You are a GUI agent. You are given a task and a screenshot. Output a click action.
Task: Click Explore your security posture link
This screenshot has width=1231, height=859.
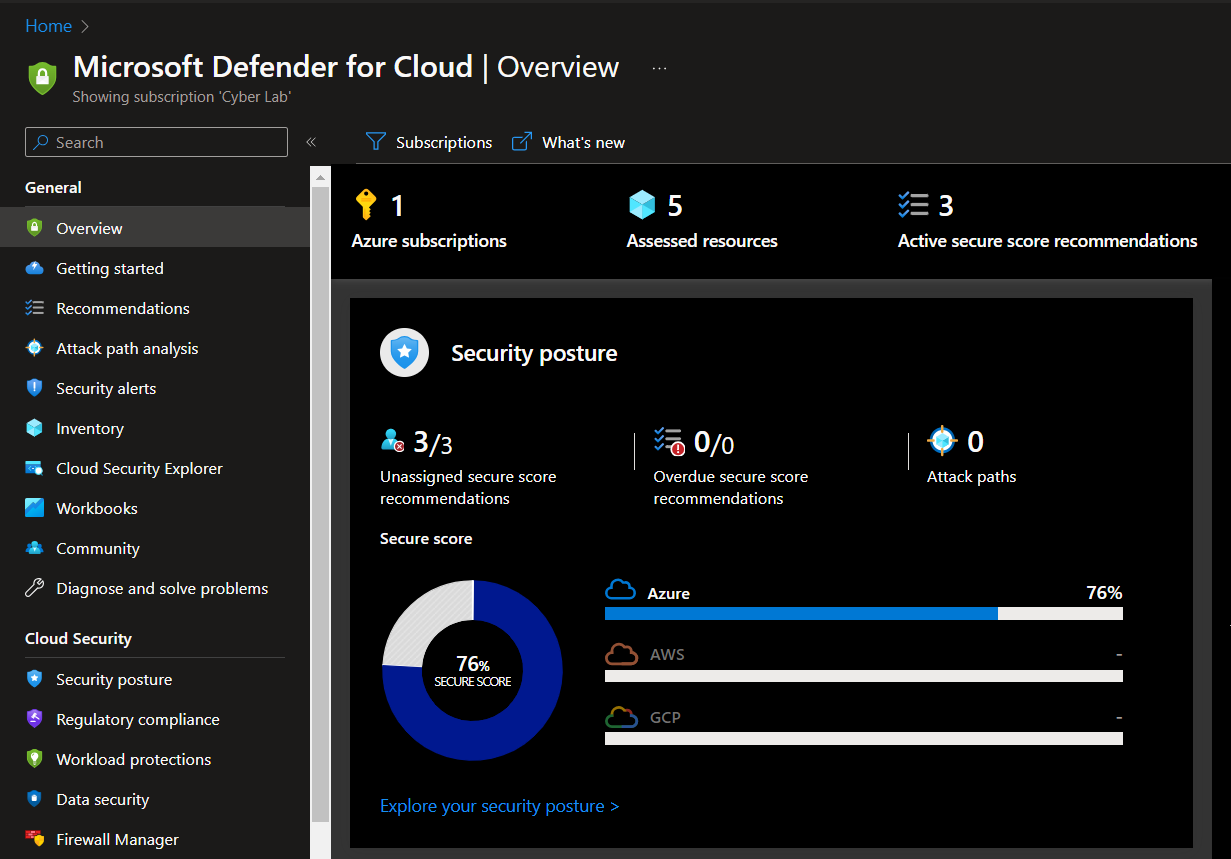pyautogui.click(x=500, y=806)
